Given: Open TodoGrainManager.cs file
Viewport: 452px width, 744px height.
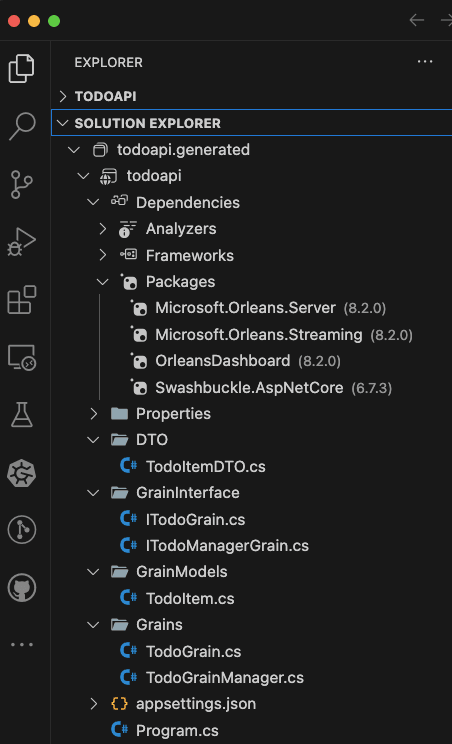Looking at the screenshot, I should [225, 678].
